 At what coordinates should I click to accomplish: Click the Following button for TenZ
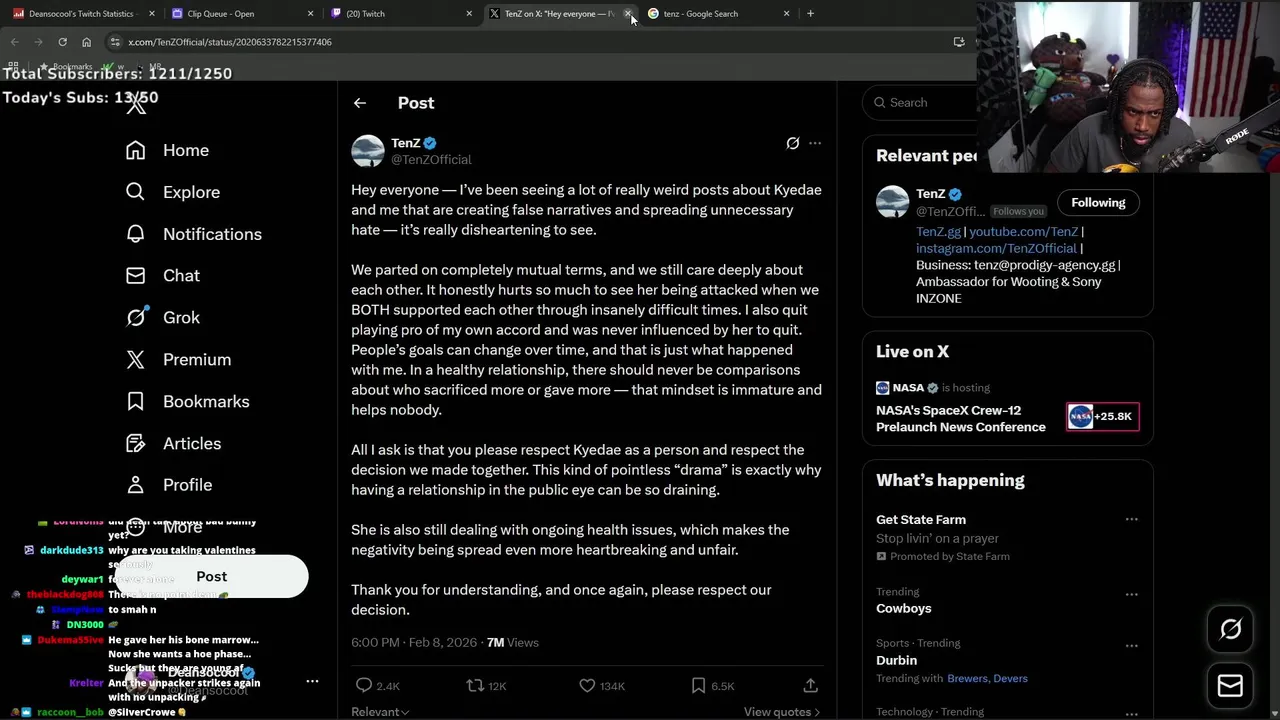pyautogui.click(x=1098, y=202)
